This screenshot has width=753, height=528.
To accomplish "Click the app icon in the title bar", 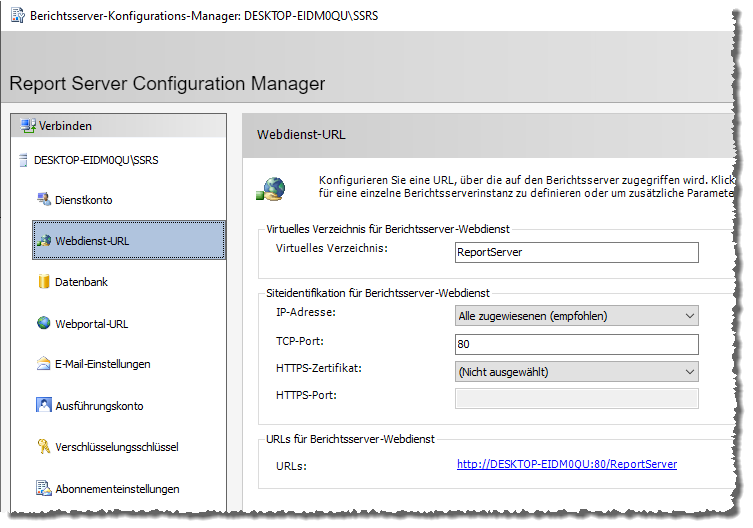I will (17, 17).
